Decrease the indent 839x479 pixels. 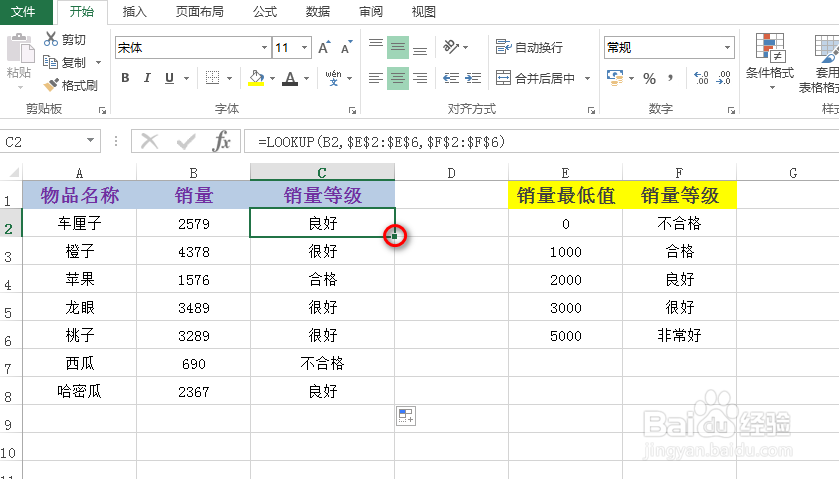pos(451,78)
